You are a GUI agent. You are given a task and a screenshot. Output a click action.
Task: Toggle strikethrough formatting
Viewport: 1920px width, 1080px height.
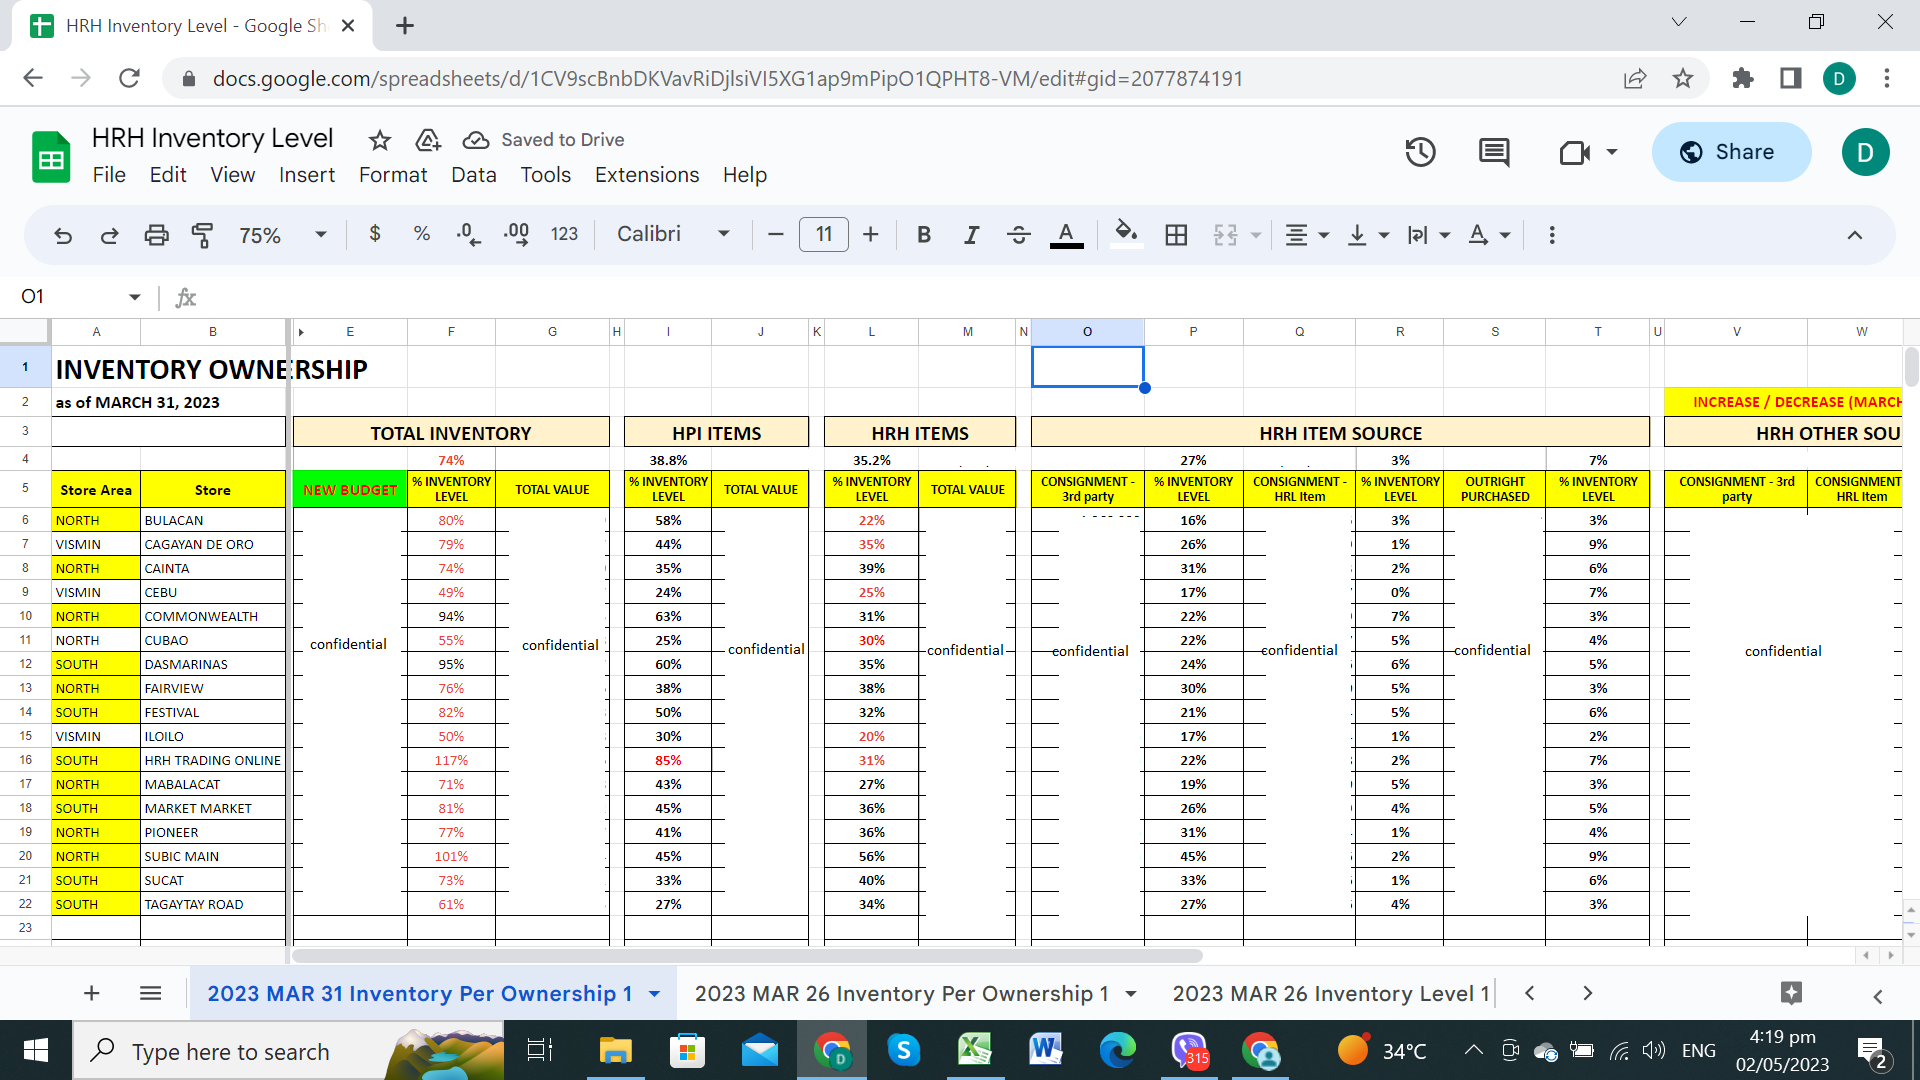tap(1018, 235)
